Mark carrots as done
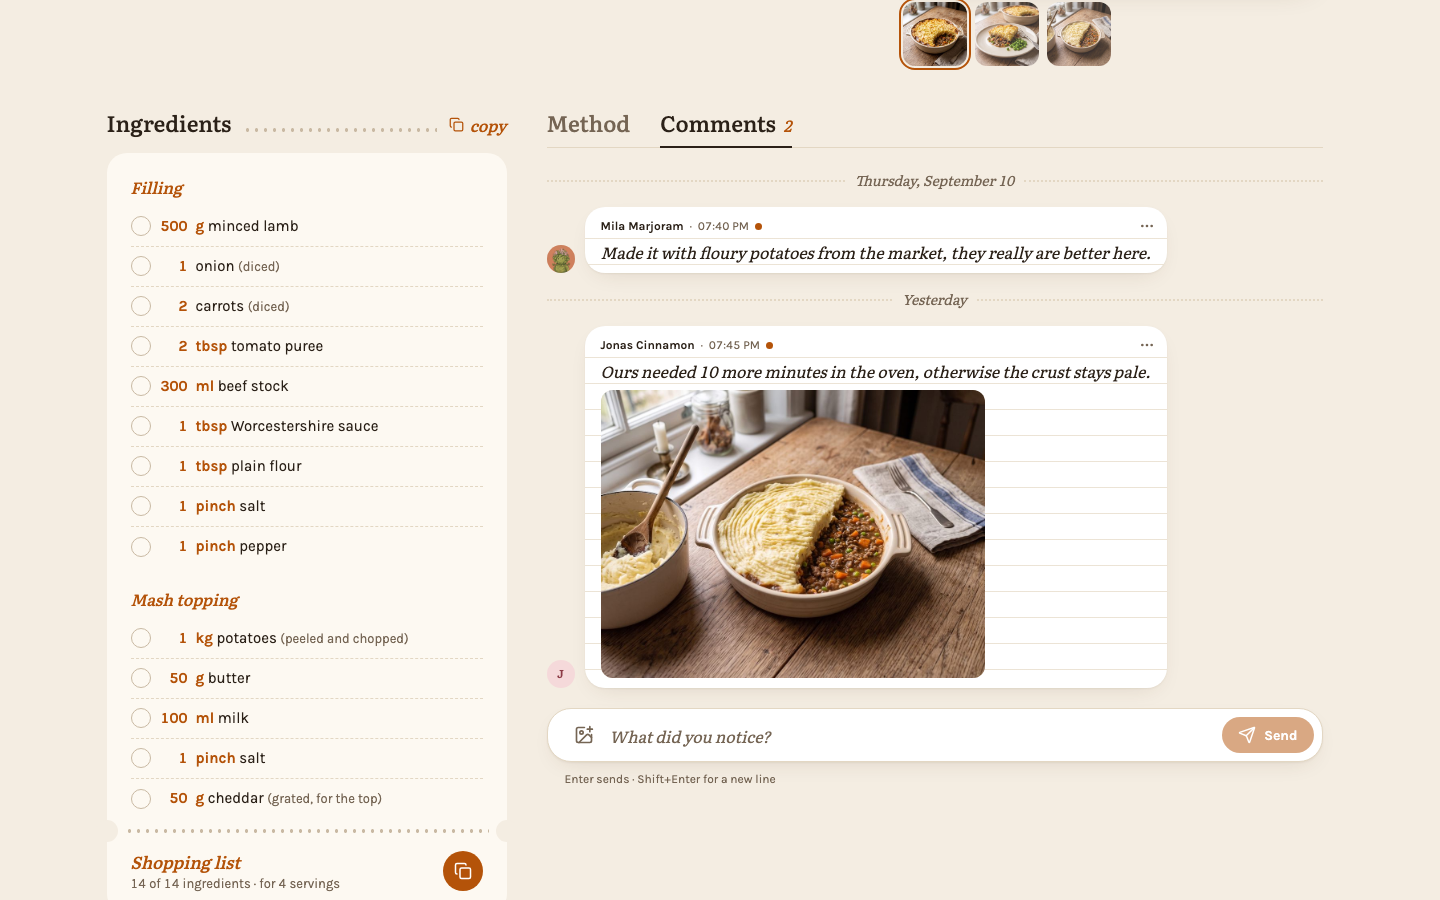 141,306
